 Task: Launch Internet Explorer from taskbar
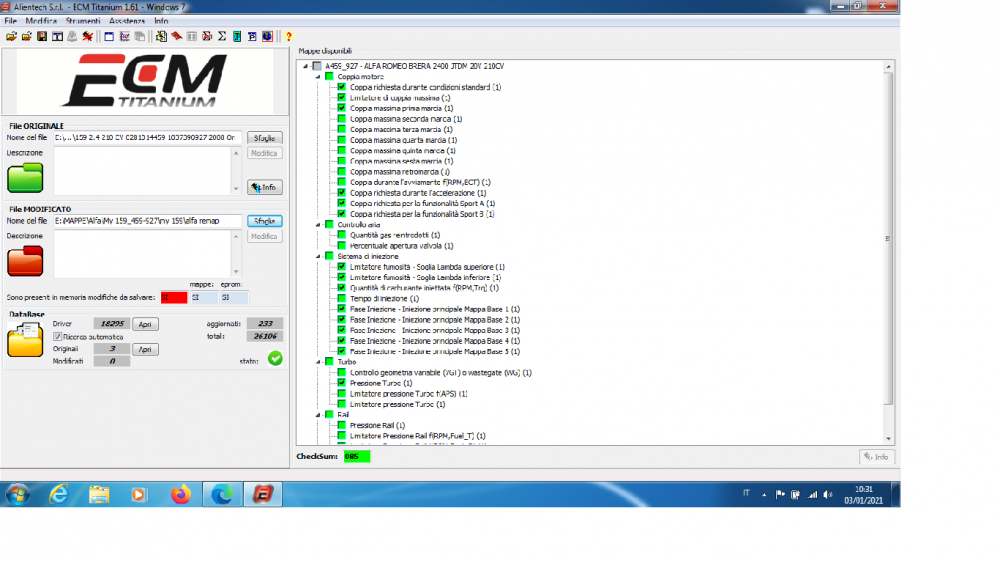coord(59,494)
